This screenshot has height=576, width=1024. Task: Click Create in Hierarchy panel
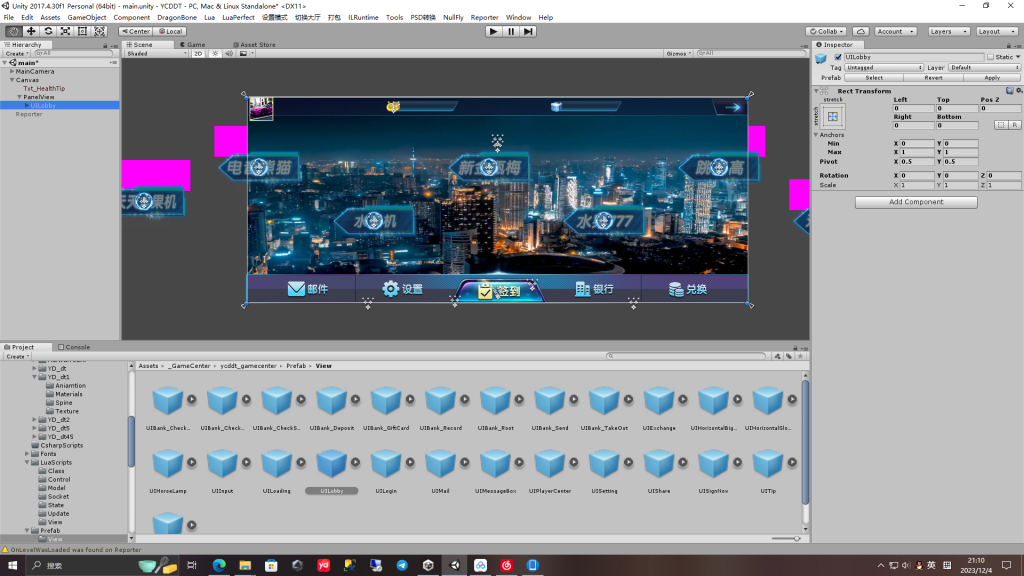click(17, 54)
